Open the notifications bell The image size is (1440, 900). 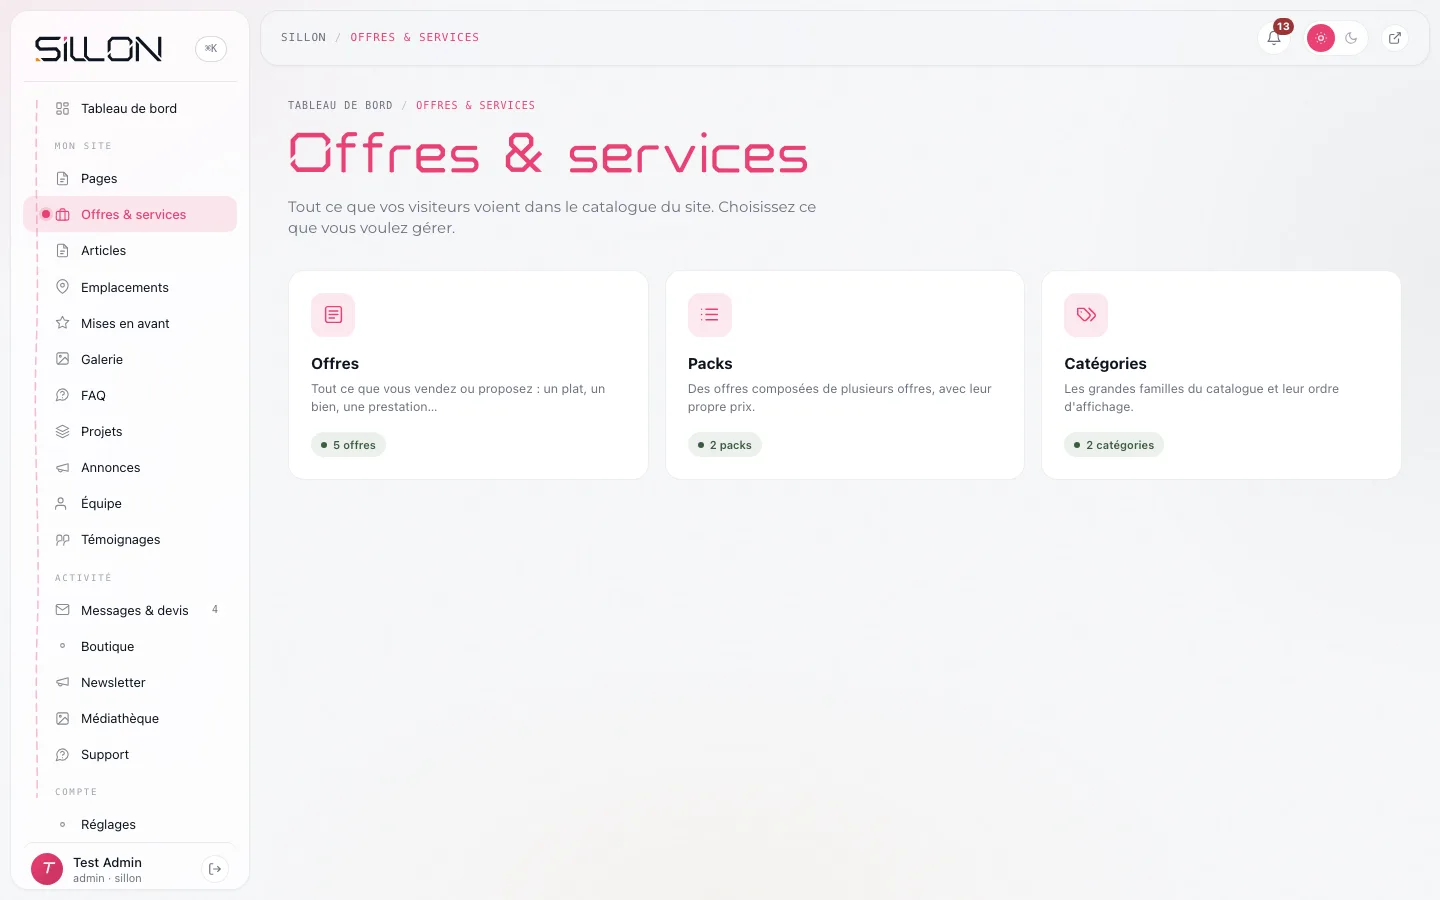pos(1274,38)
